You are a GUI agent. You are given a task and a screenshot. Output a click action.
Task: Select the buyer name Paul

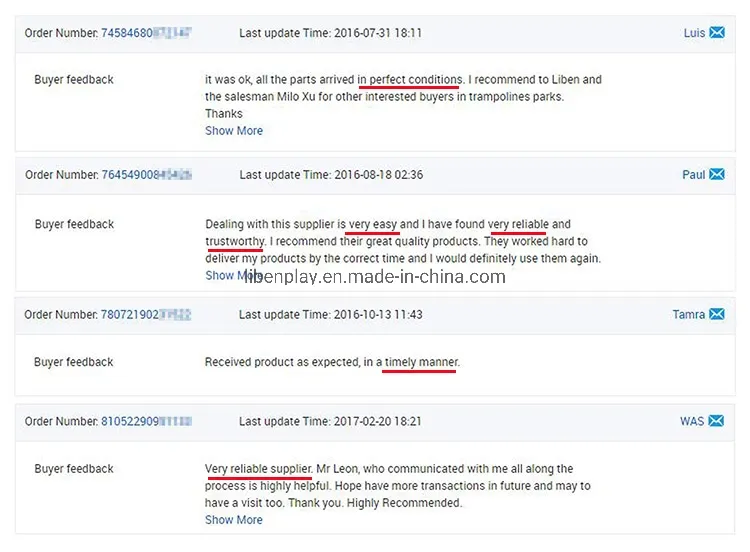693,174
